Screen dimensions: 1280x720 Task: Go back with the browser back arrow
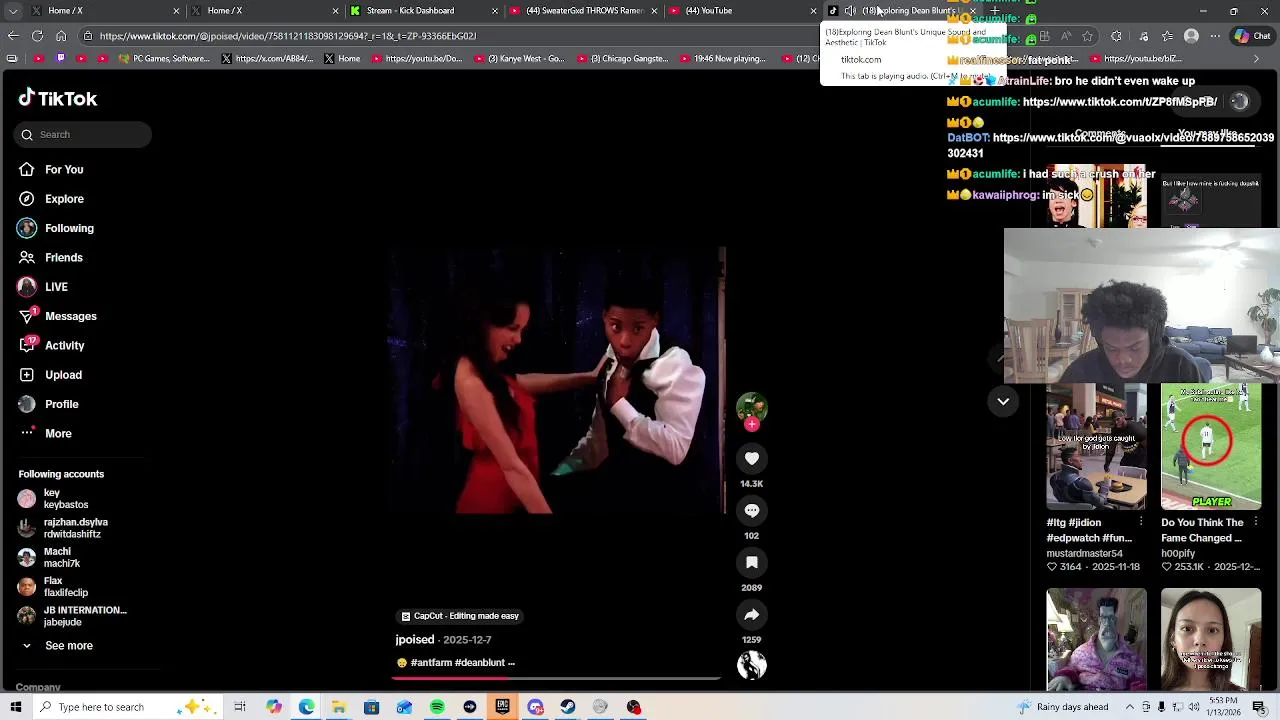click(12, 36)
